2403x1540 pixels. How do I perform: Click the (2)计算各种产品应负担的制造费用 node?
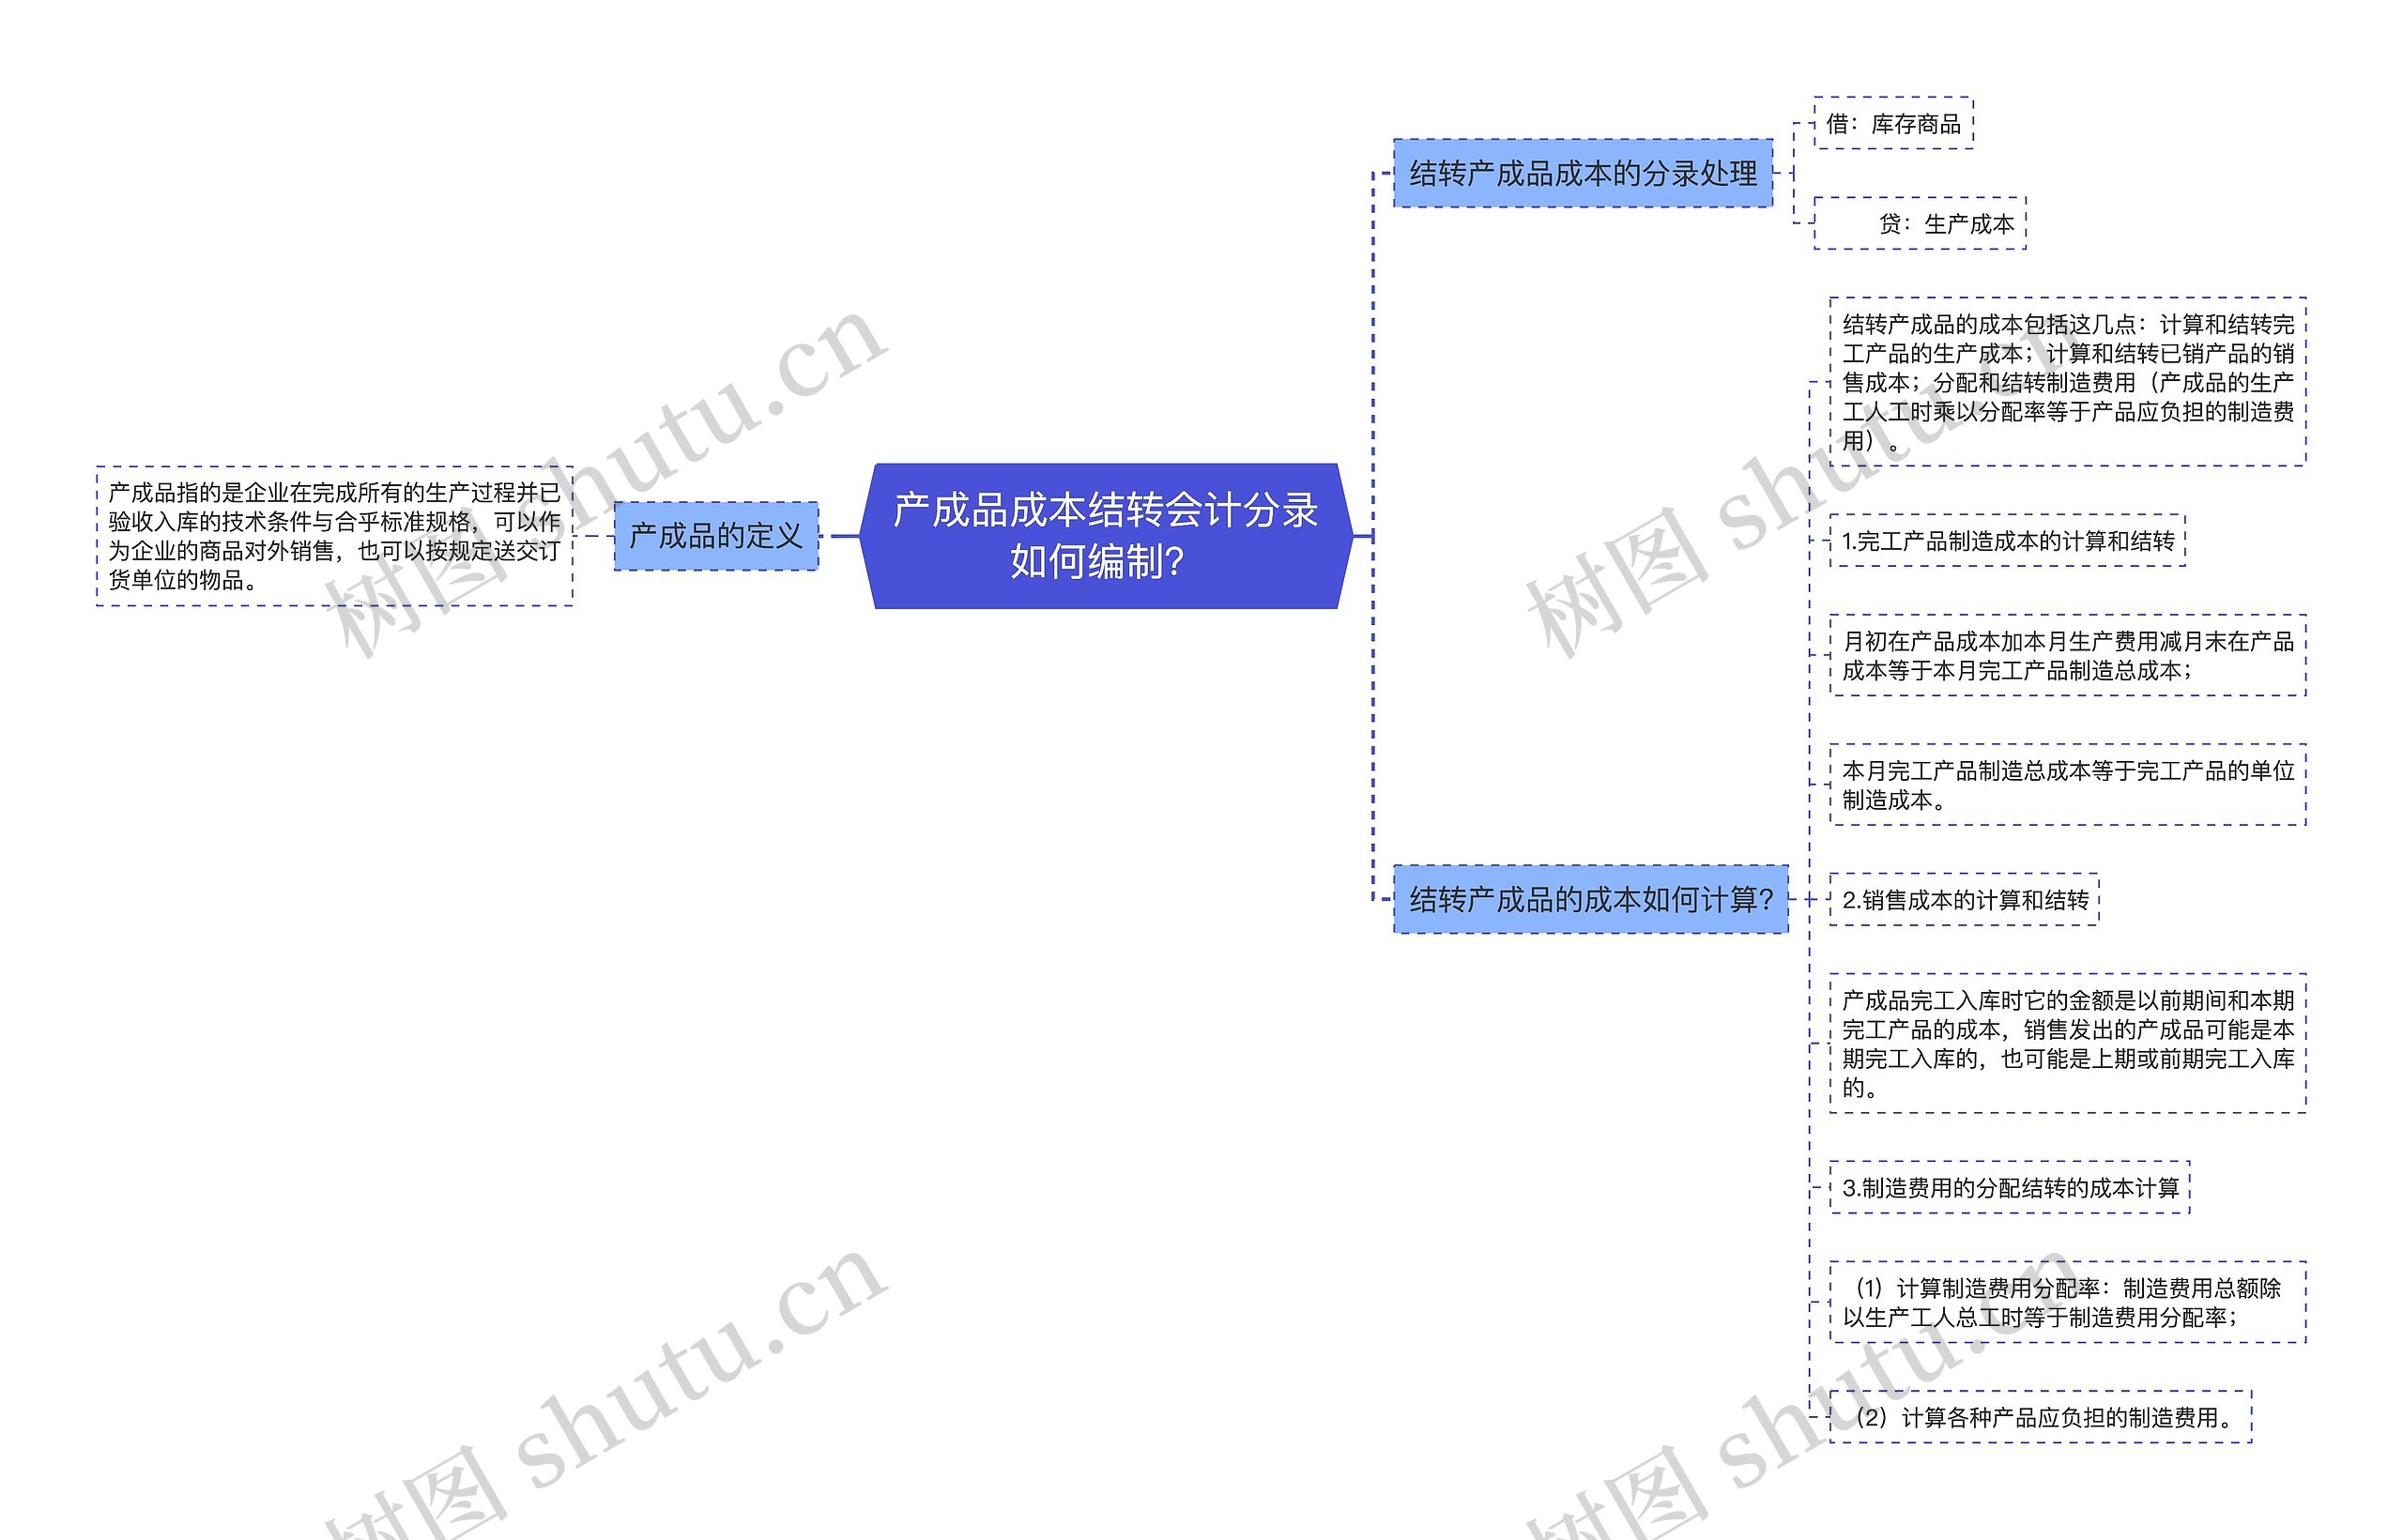click(2041, 1416)
